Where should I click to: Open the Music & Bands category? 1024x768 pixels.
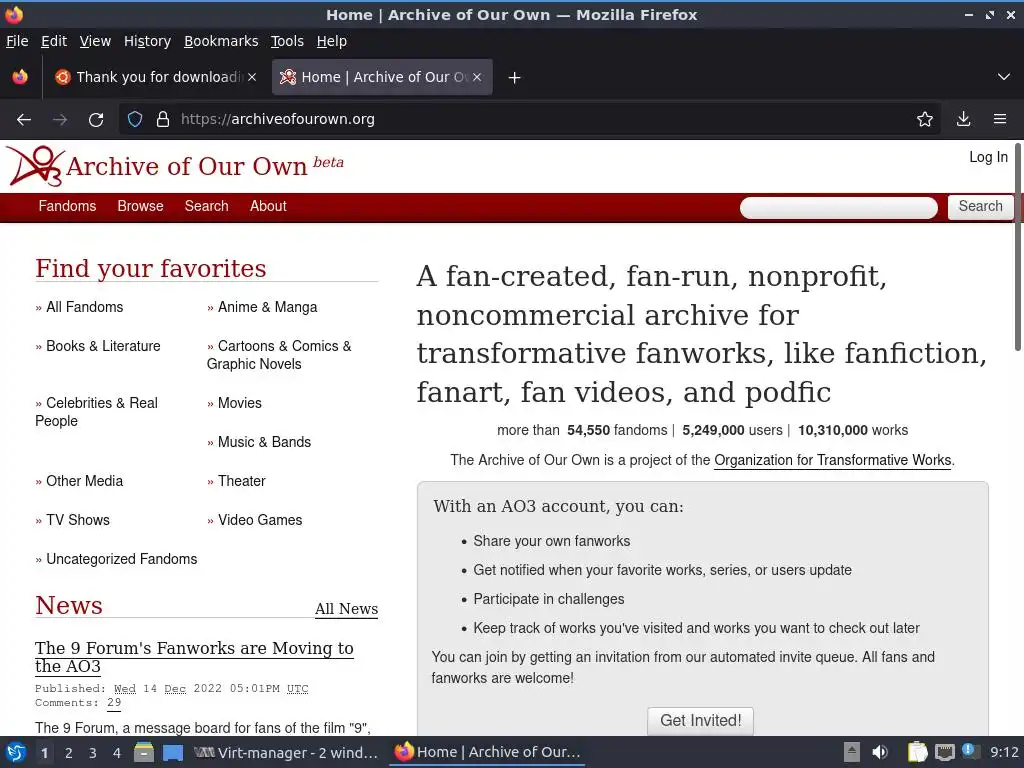[x=264, y=442]
